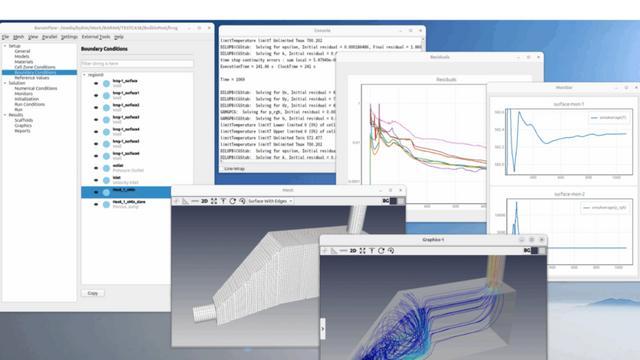Click the ruler icon in Mesh toolbar
This screenshot has width=640, height=360.
pos(186,201)
